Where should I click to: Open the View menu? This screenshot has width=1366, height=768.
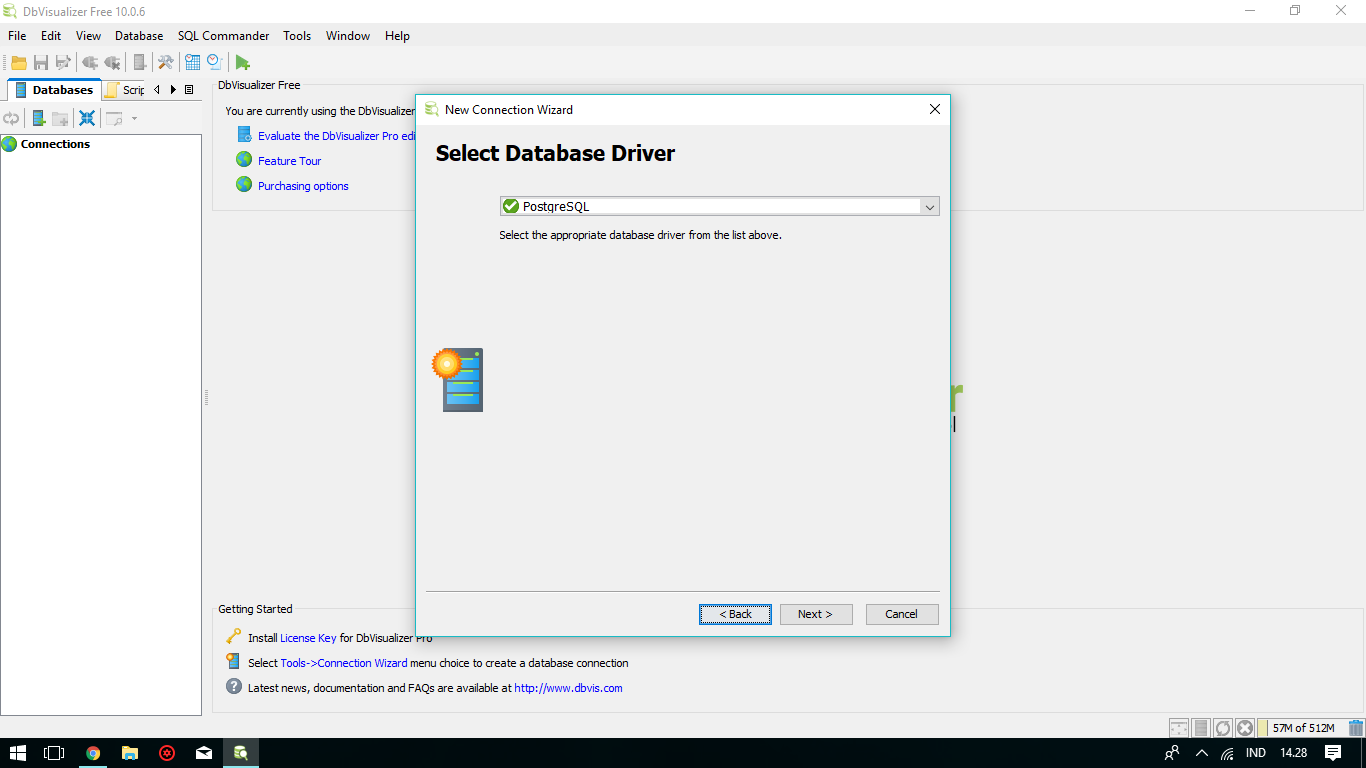[88, 36]
